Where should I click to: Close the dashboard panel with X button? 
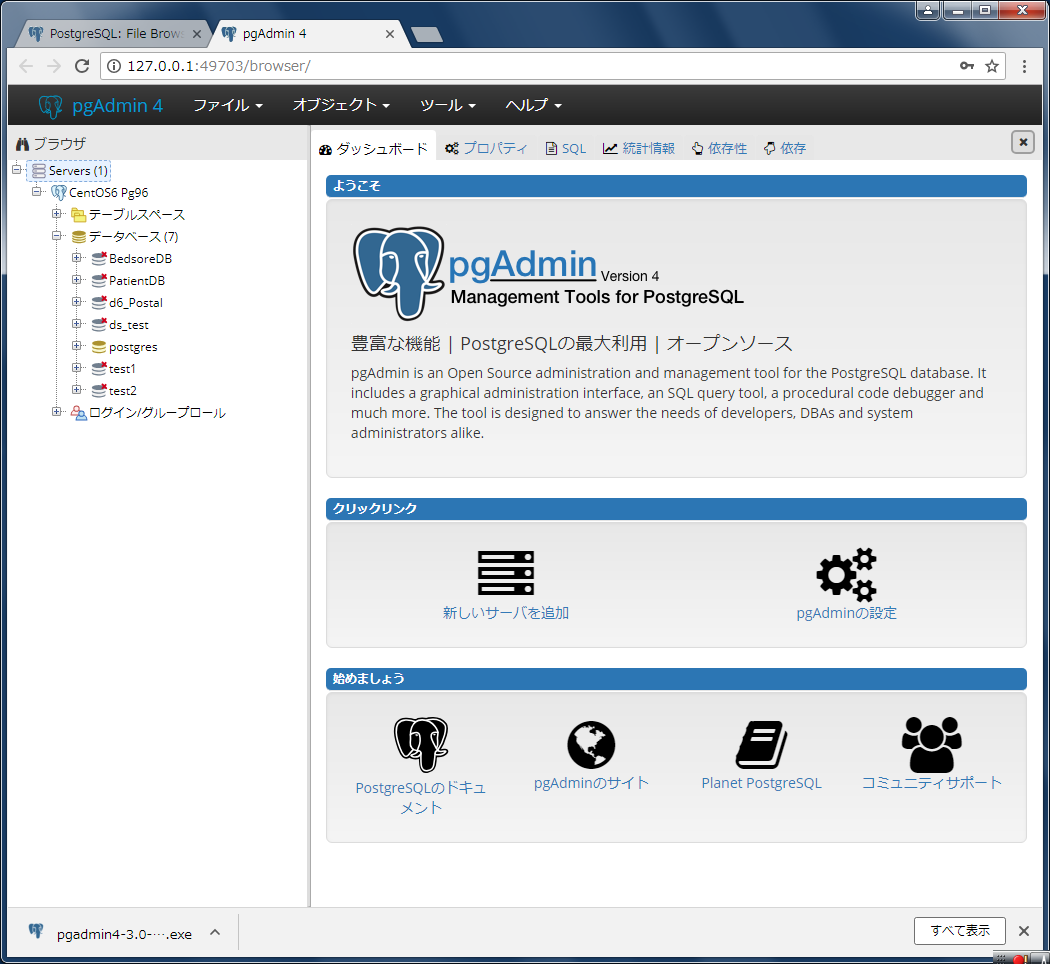pos(1023,142)
